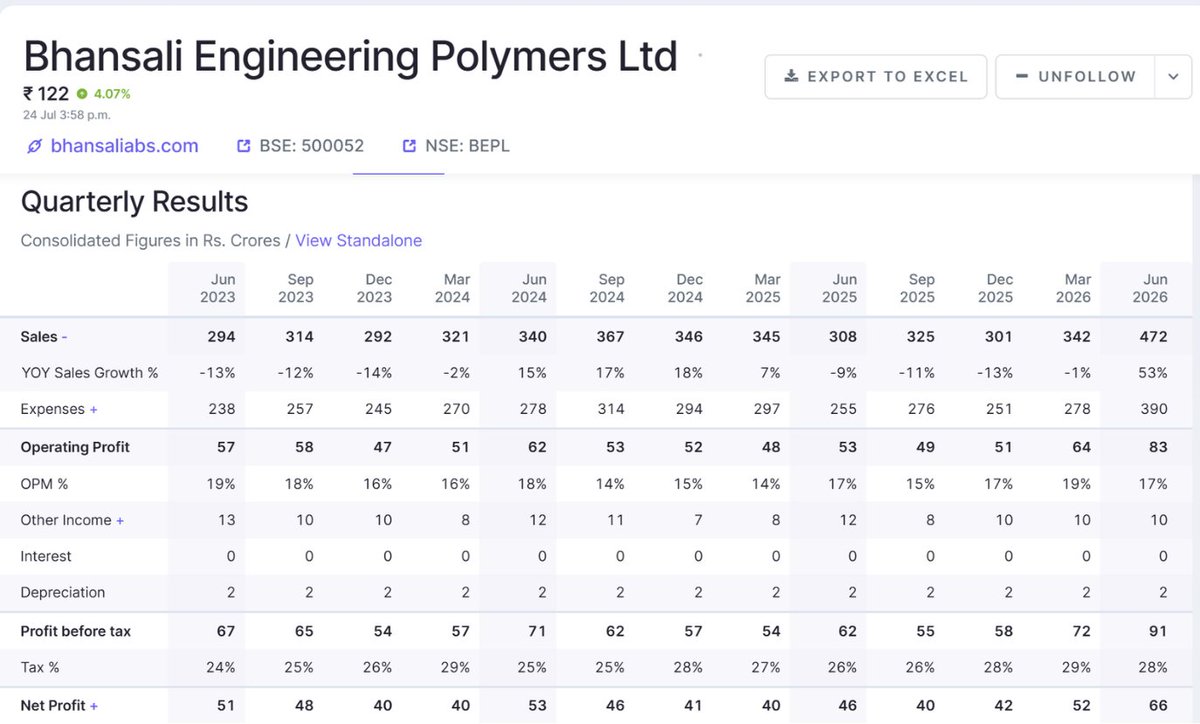This screenshot has width=1200, height=724.
Task: Click the Depreciation row label
Action: (63, 592)
